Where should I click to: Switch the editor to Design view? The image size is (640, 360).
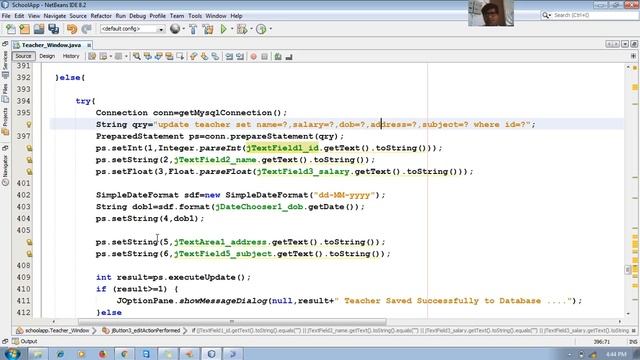(47, 56)
